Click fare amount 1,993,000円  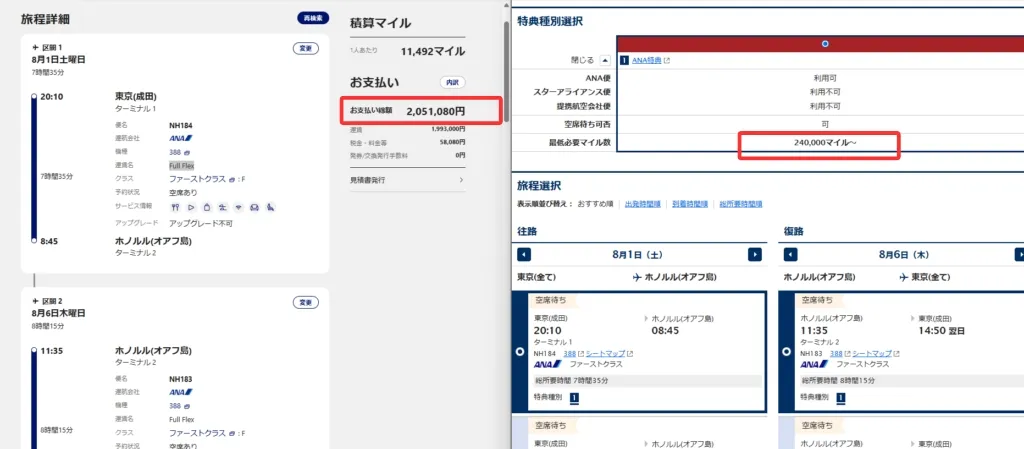[x=448, y=129]
